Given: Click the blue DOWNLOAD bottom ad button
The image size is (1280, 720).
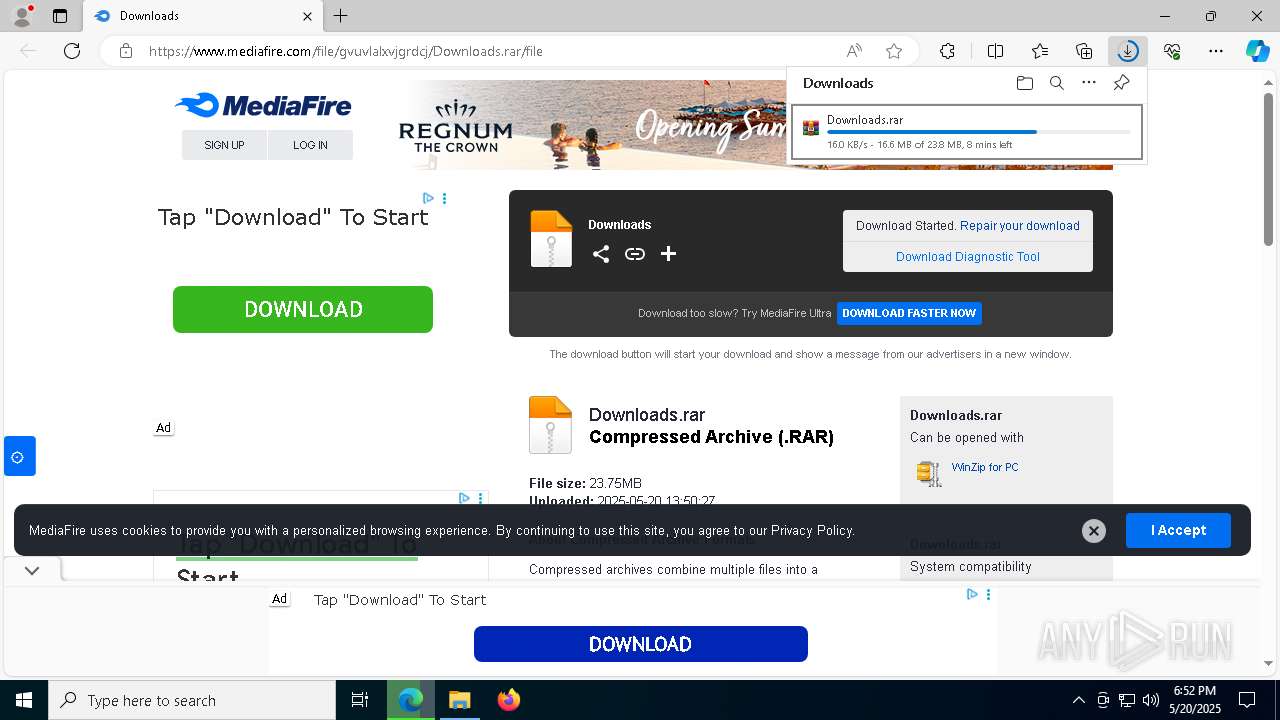Looking at the screenshot, I should click(640, 644).
